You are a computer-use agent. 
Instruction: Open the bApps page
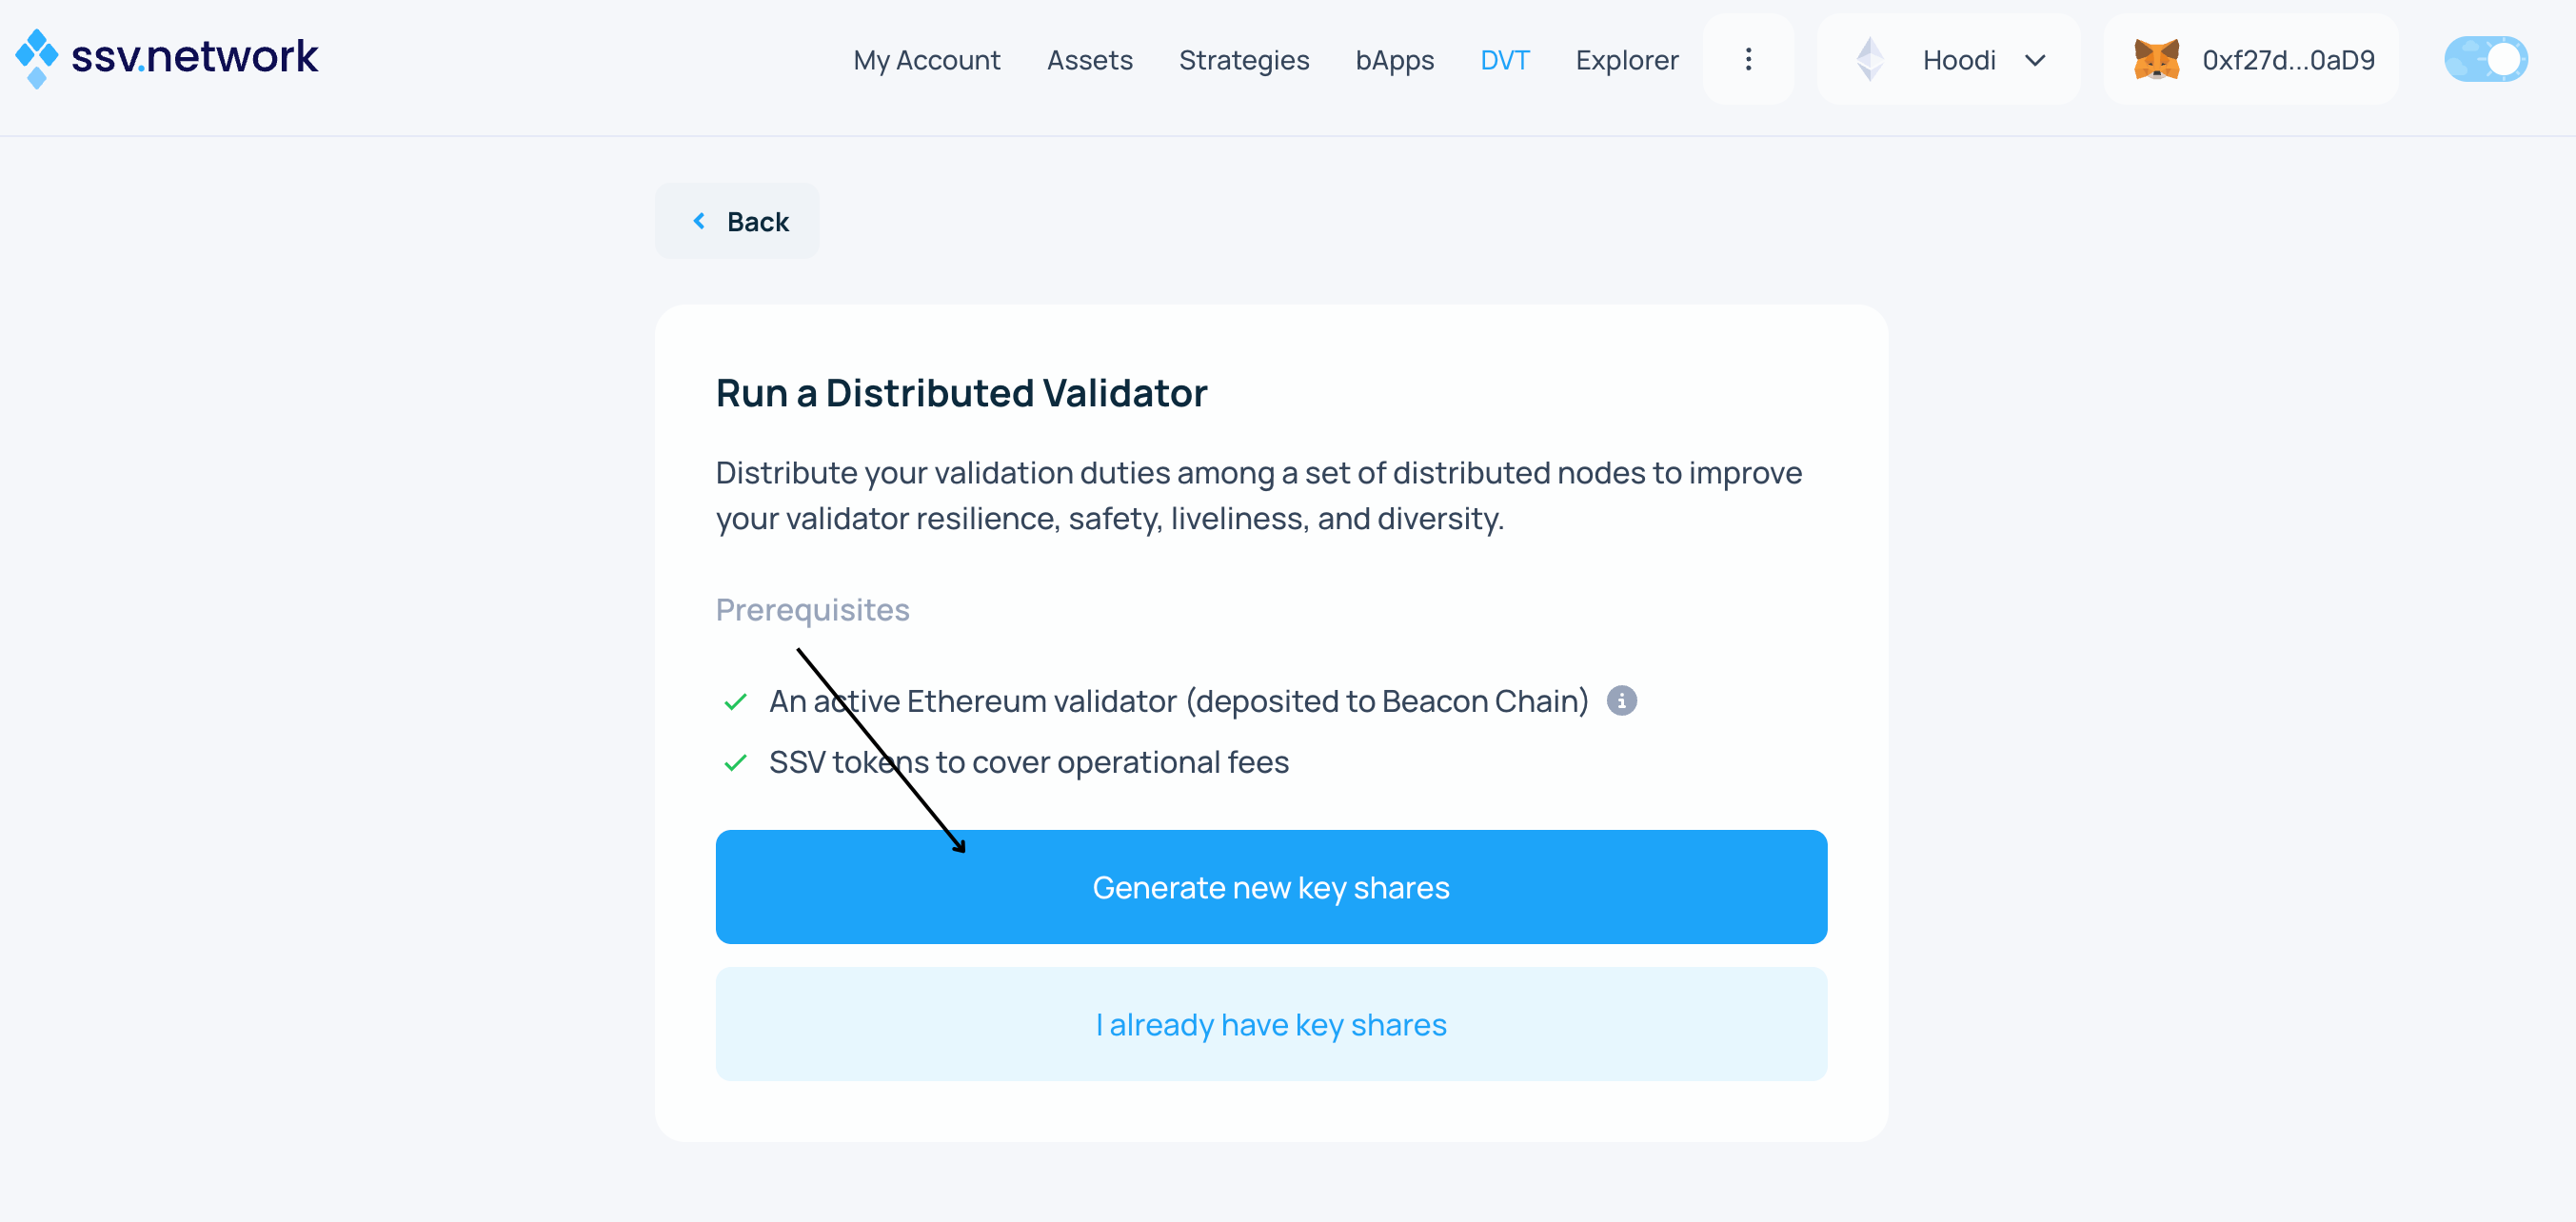[x=1394, y=60]
